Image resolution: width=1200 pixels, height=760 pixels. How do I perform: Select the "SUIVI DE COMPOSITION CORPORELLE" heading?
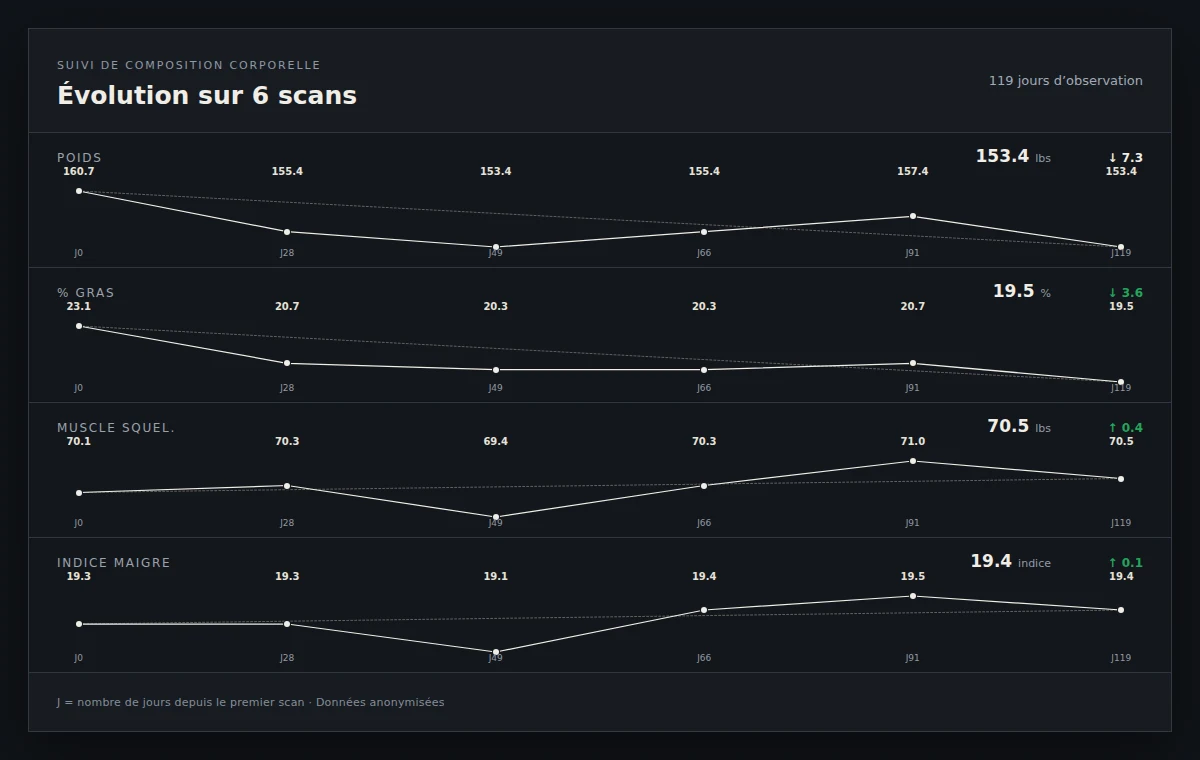coord(189,65)
